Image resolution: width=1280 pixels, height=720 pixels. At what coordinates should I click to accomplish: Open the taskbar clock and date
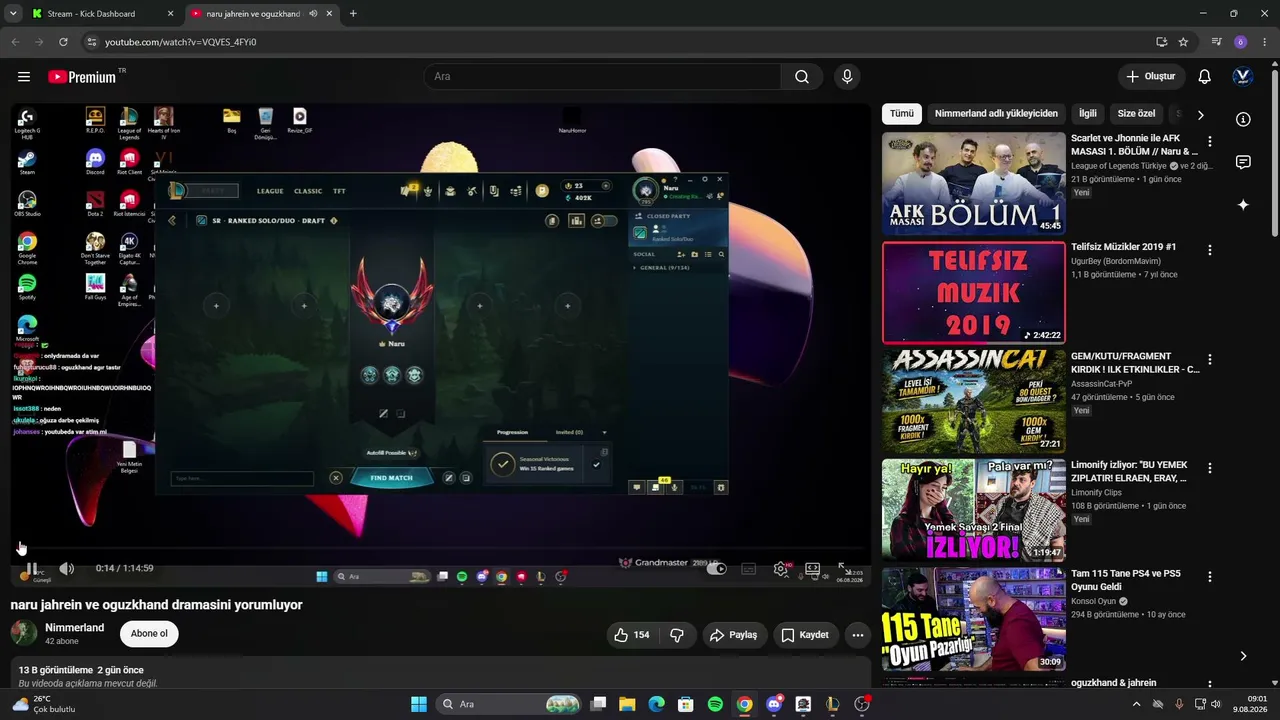point(1250,704)
